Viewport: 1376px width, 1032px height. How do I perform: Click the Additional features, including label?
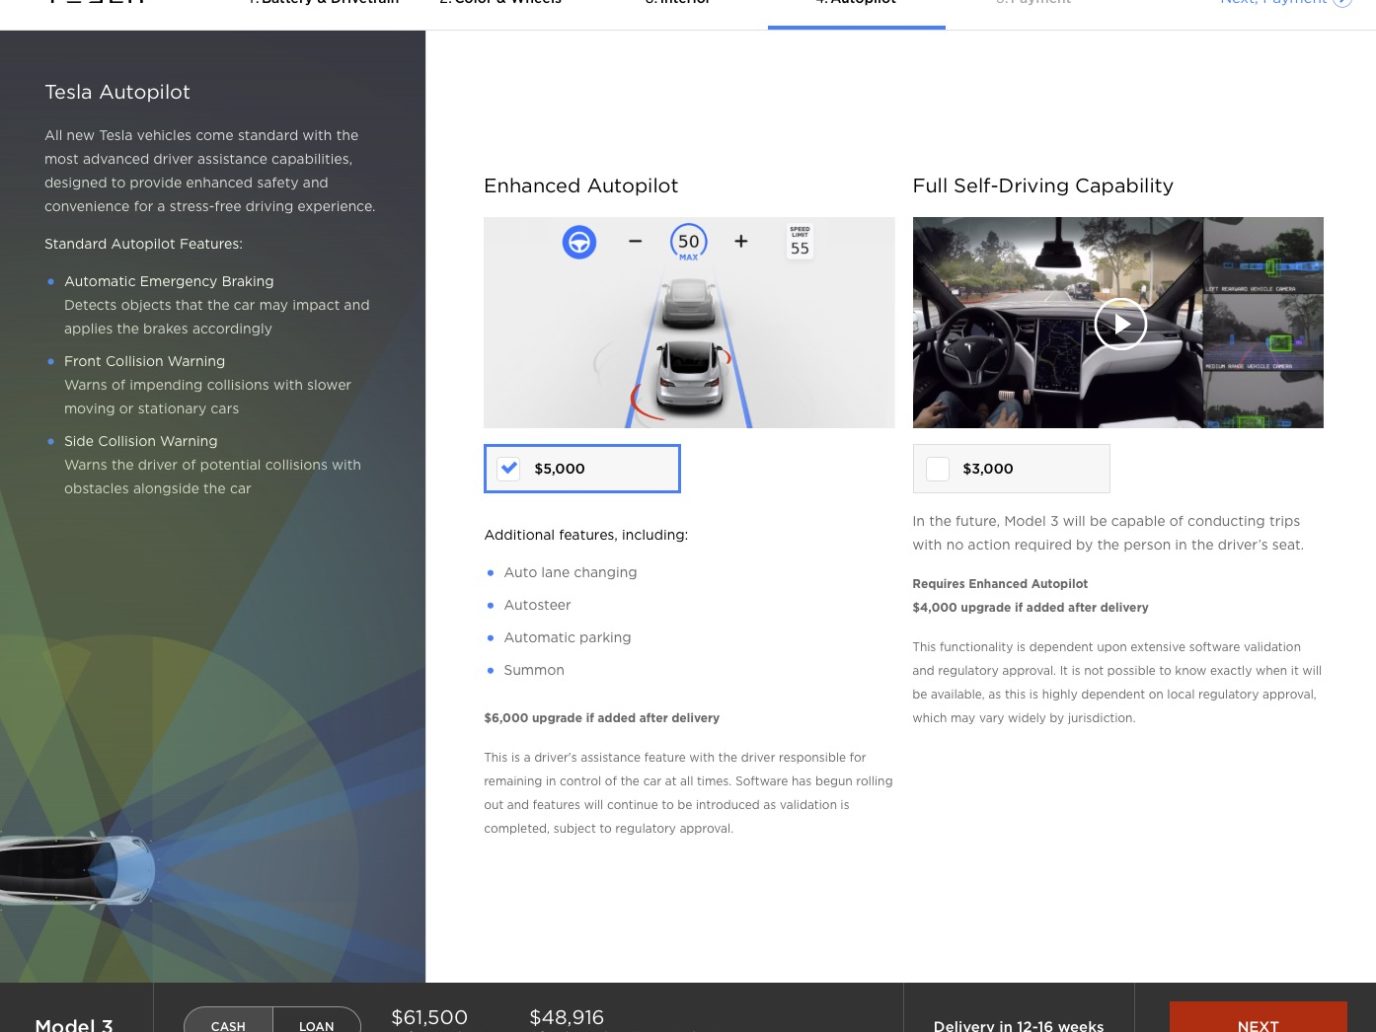point(586,535)
